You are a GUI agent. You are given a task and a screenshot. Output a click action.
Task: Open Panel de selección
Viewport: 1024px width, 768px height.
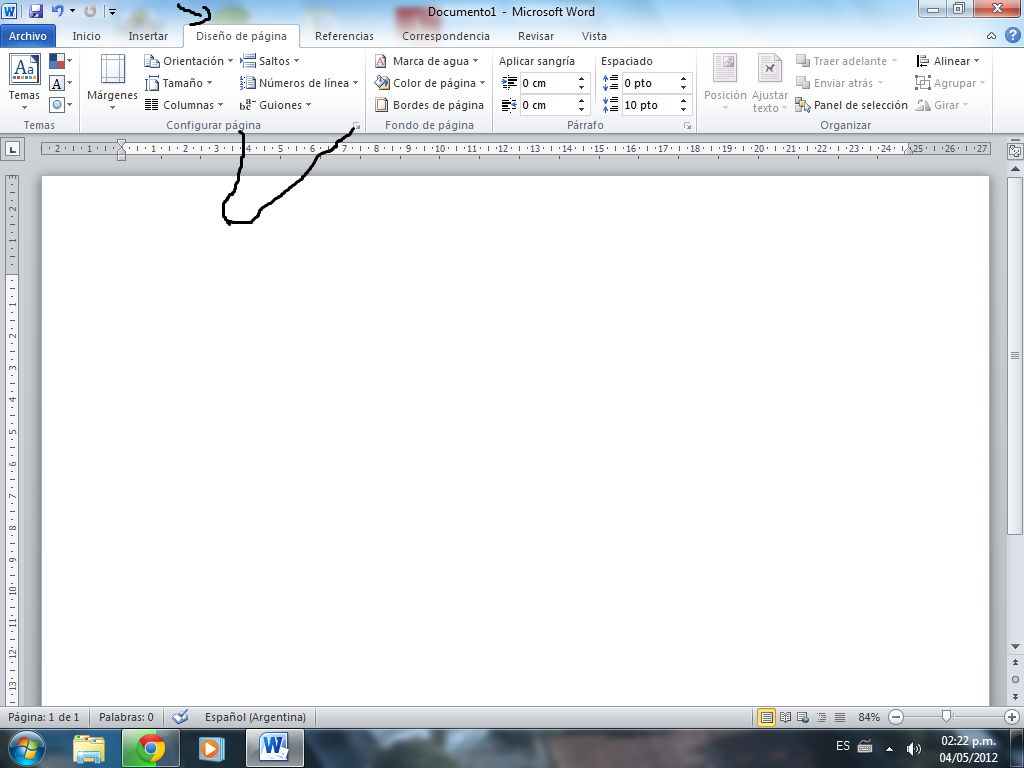pos(851,104)
